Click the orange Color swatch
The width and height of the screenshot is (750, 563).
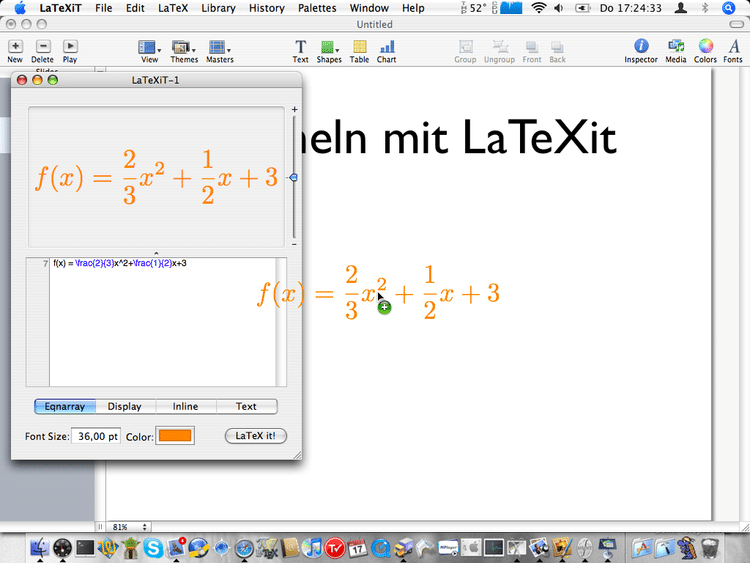pyautogui.click(x=174, y=436)
